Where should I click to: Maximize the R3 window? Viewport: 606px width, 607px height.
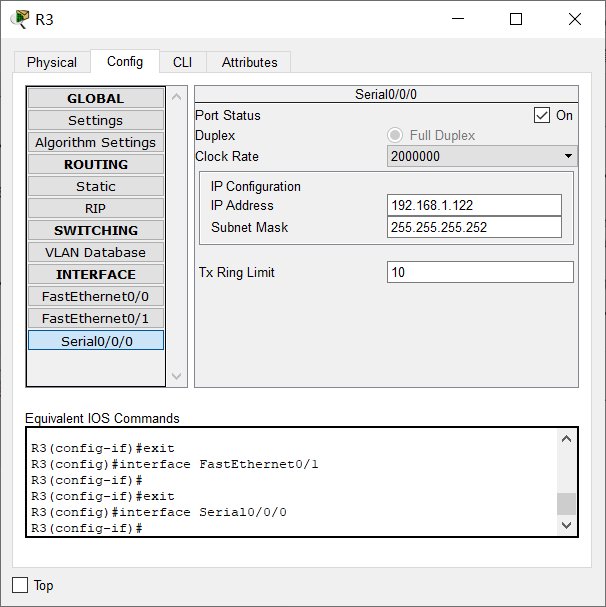pos(516,19)
